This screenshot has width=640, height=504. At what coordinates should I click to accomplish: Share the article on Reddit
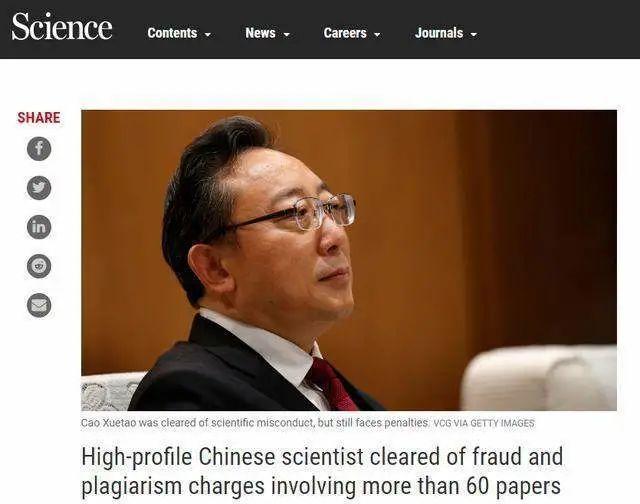(39, 266)
